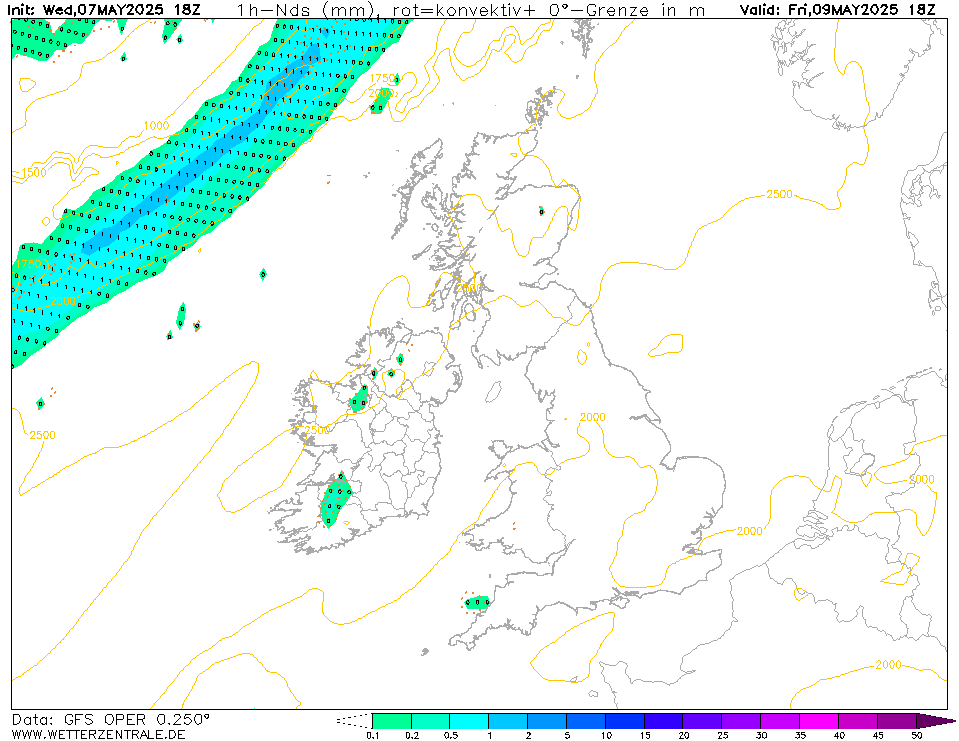Select the 5–10 mm blue legend swatch
959x741 pixels.
[x=586, y=721]
